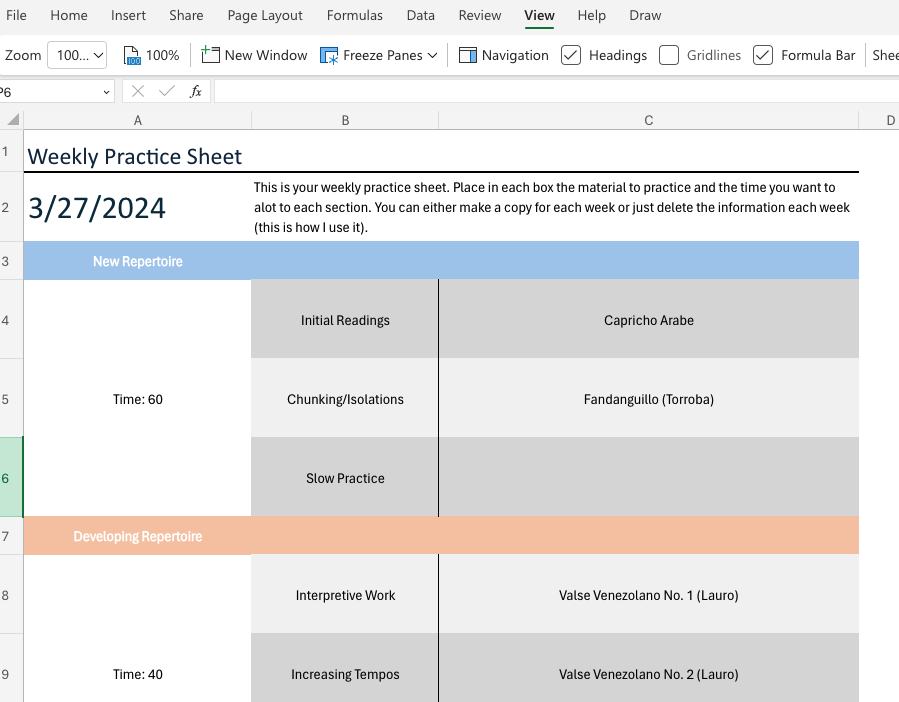The height and width of the screenshot is (702, 899).
Task: Select row 1 header
Action: click(11, 151)
